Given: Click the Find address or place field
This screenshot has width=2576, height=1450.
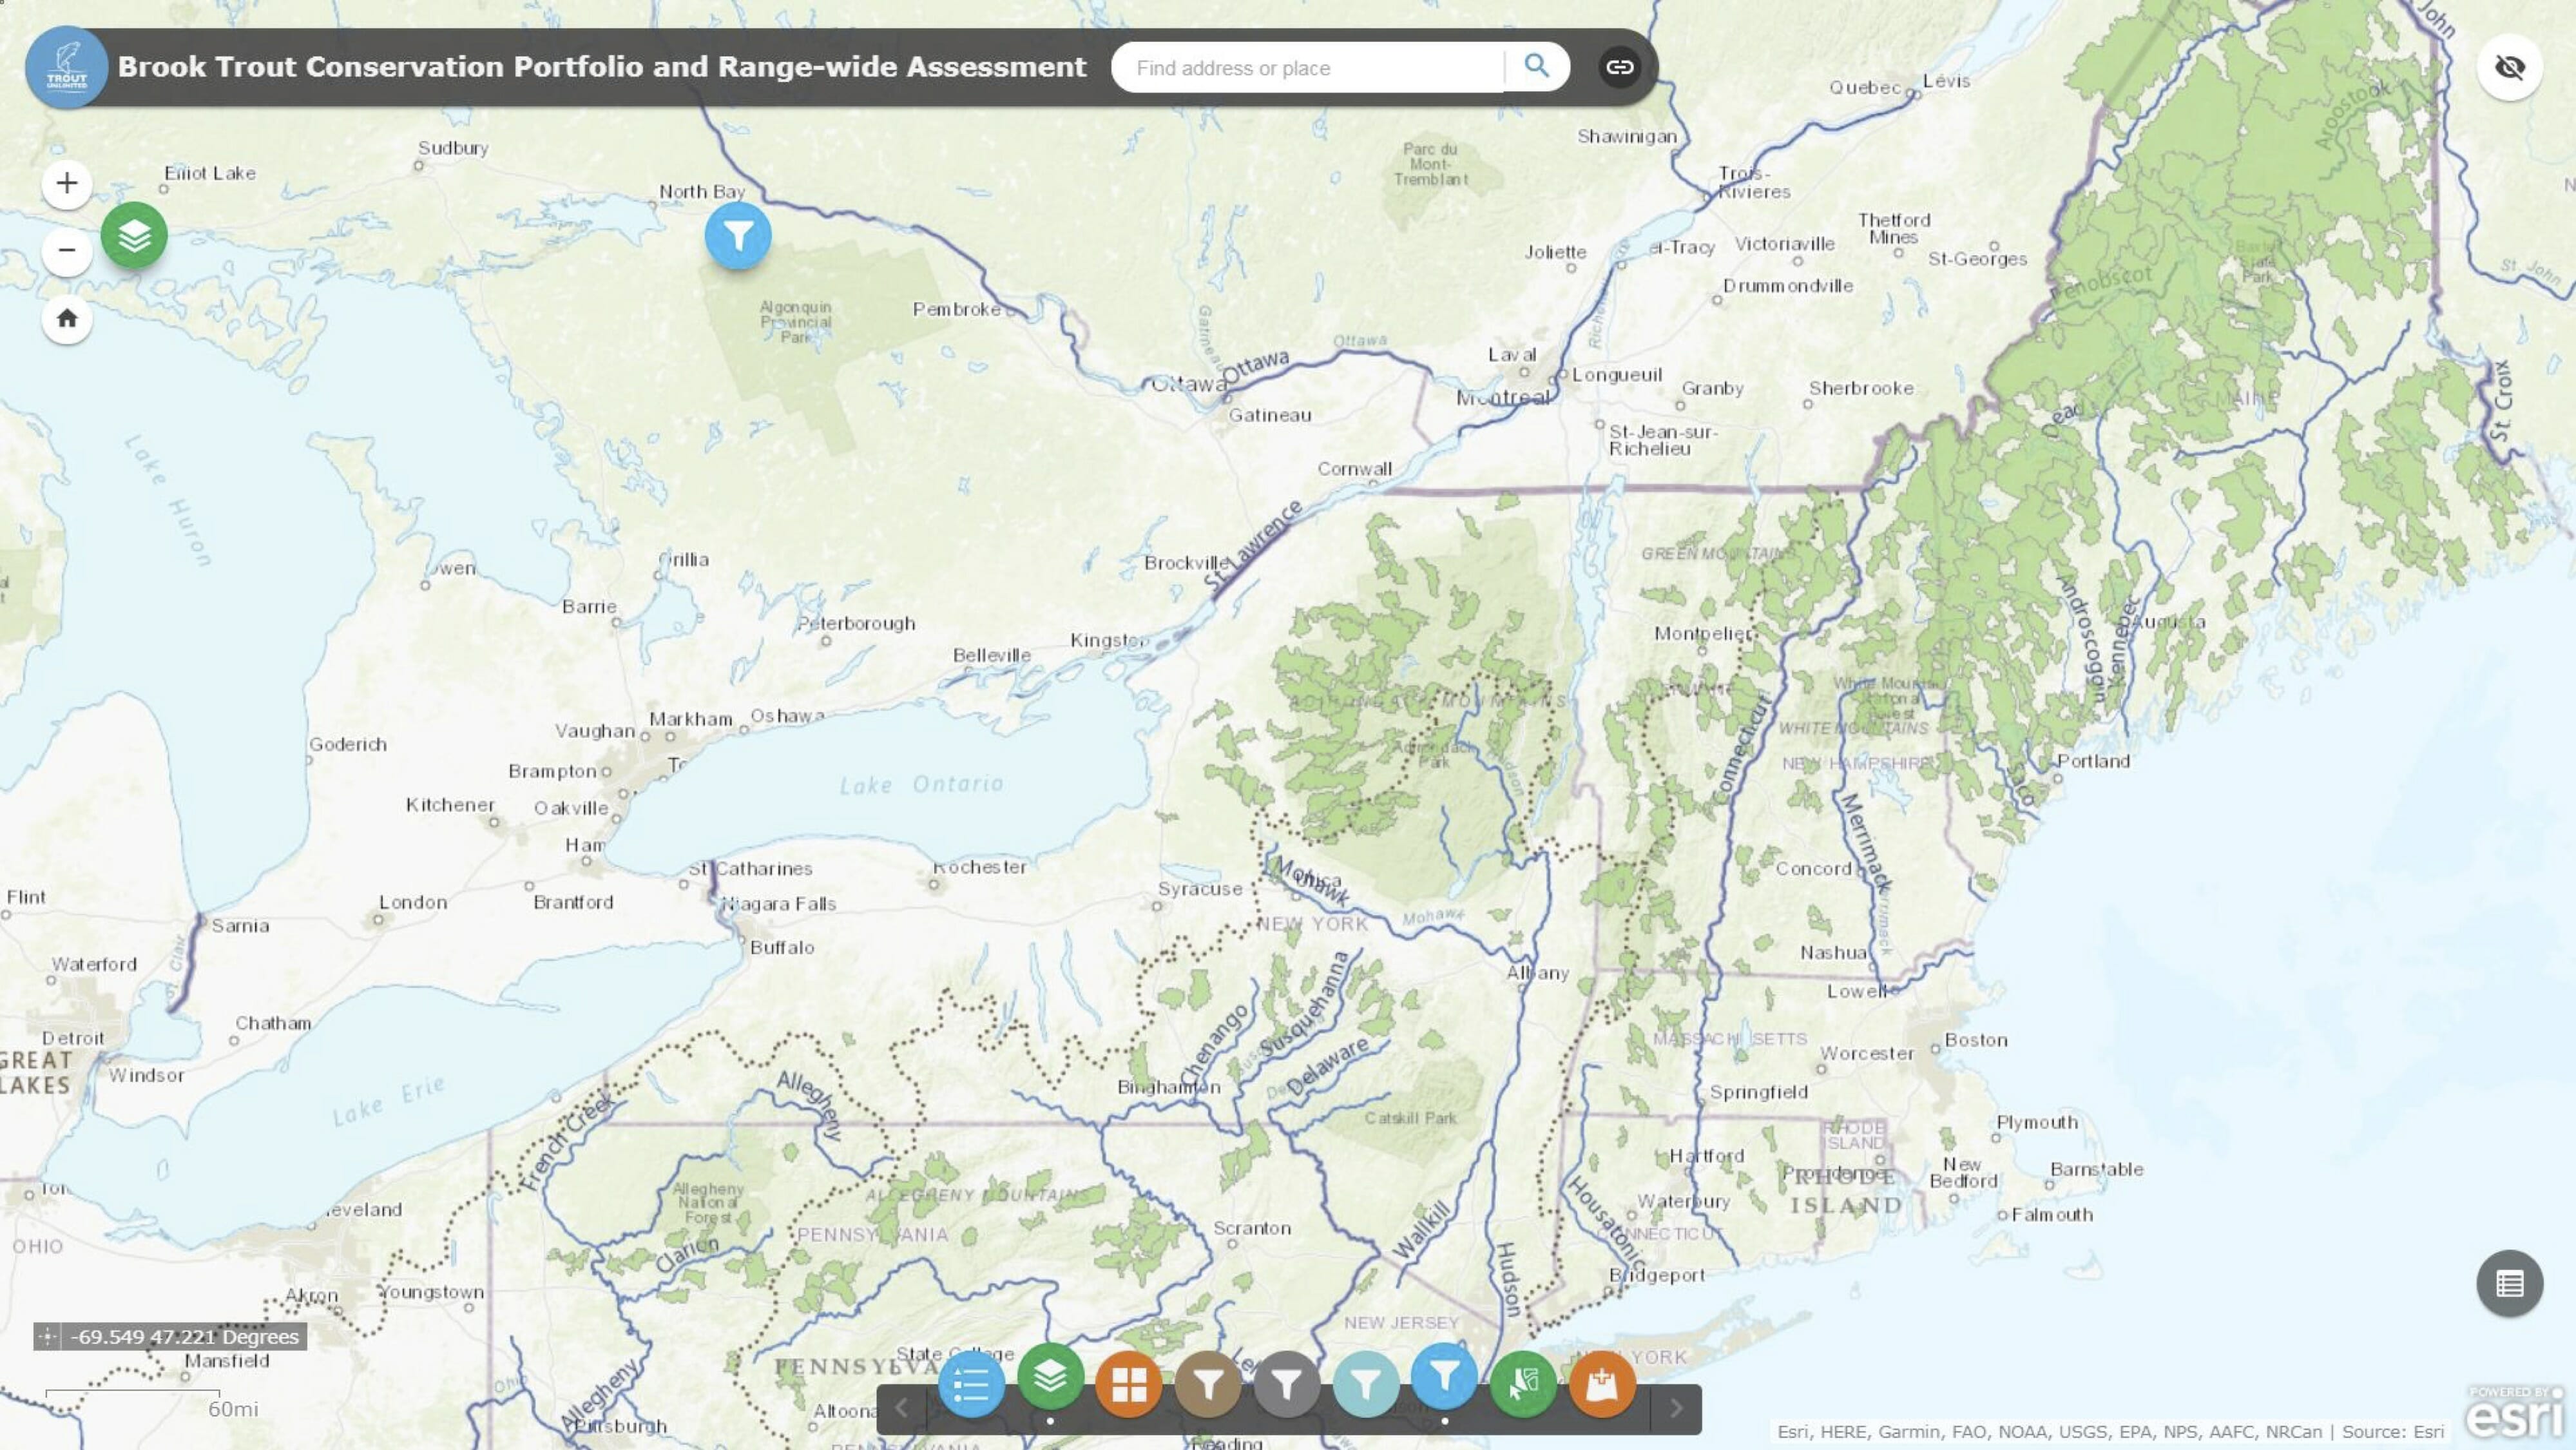Looking at the screenshot, I should click(1300, 67).
